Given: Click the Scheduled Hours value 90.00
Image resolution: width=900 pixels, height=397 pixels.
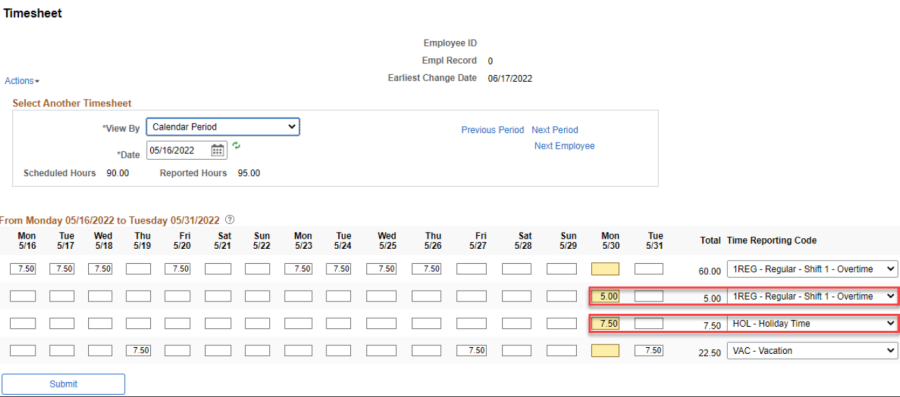Looking at the screenshot, I should [x=118, y=173].
